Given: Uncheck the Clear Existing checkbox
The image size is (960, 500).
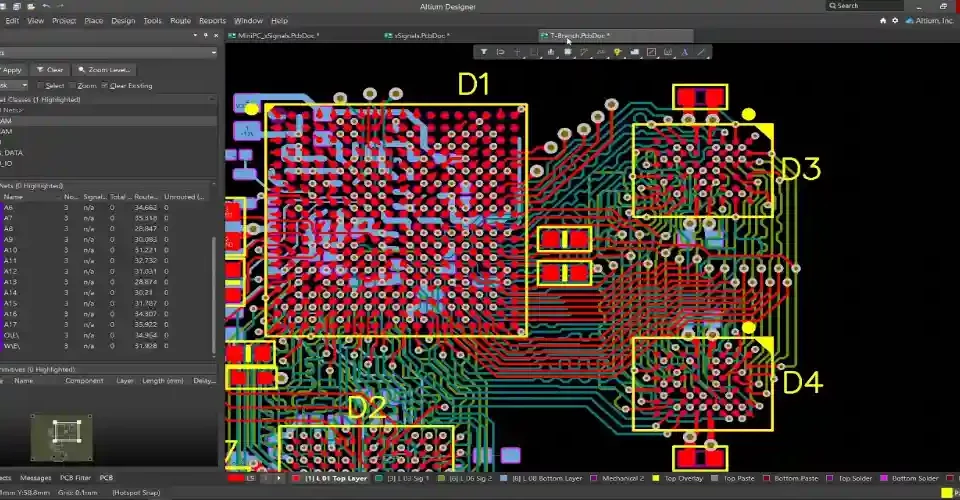Looking at the screenshot, I should tap(104, 86).
